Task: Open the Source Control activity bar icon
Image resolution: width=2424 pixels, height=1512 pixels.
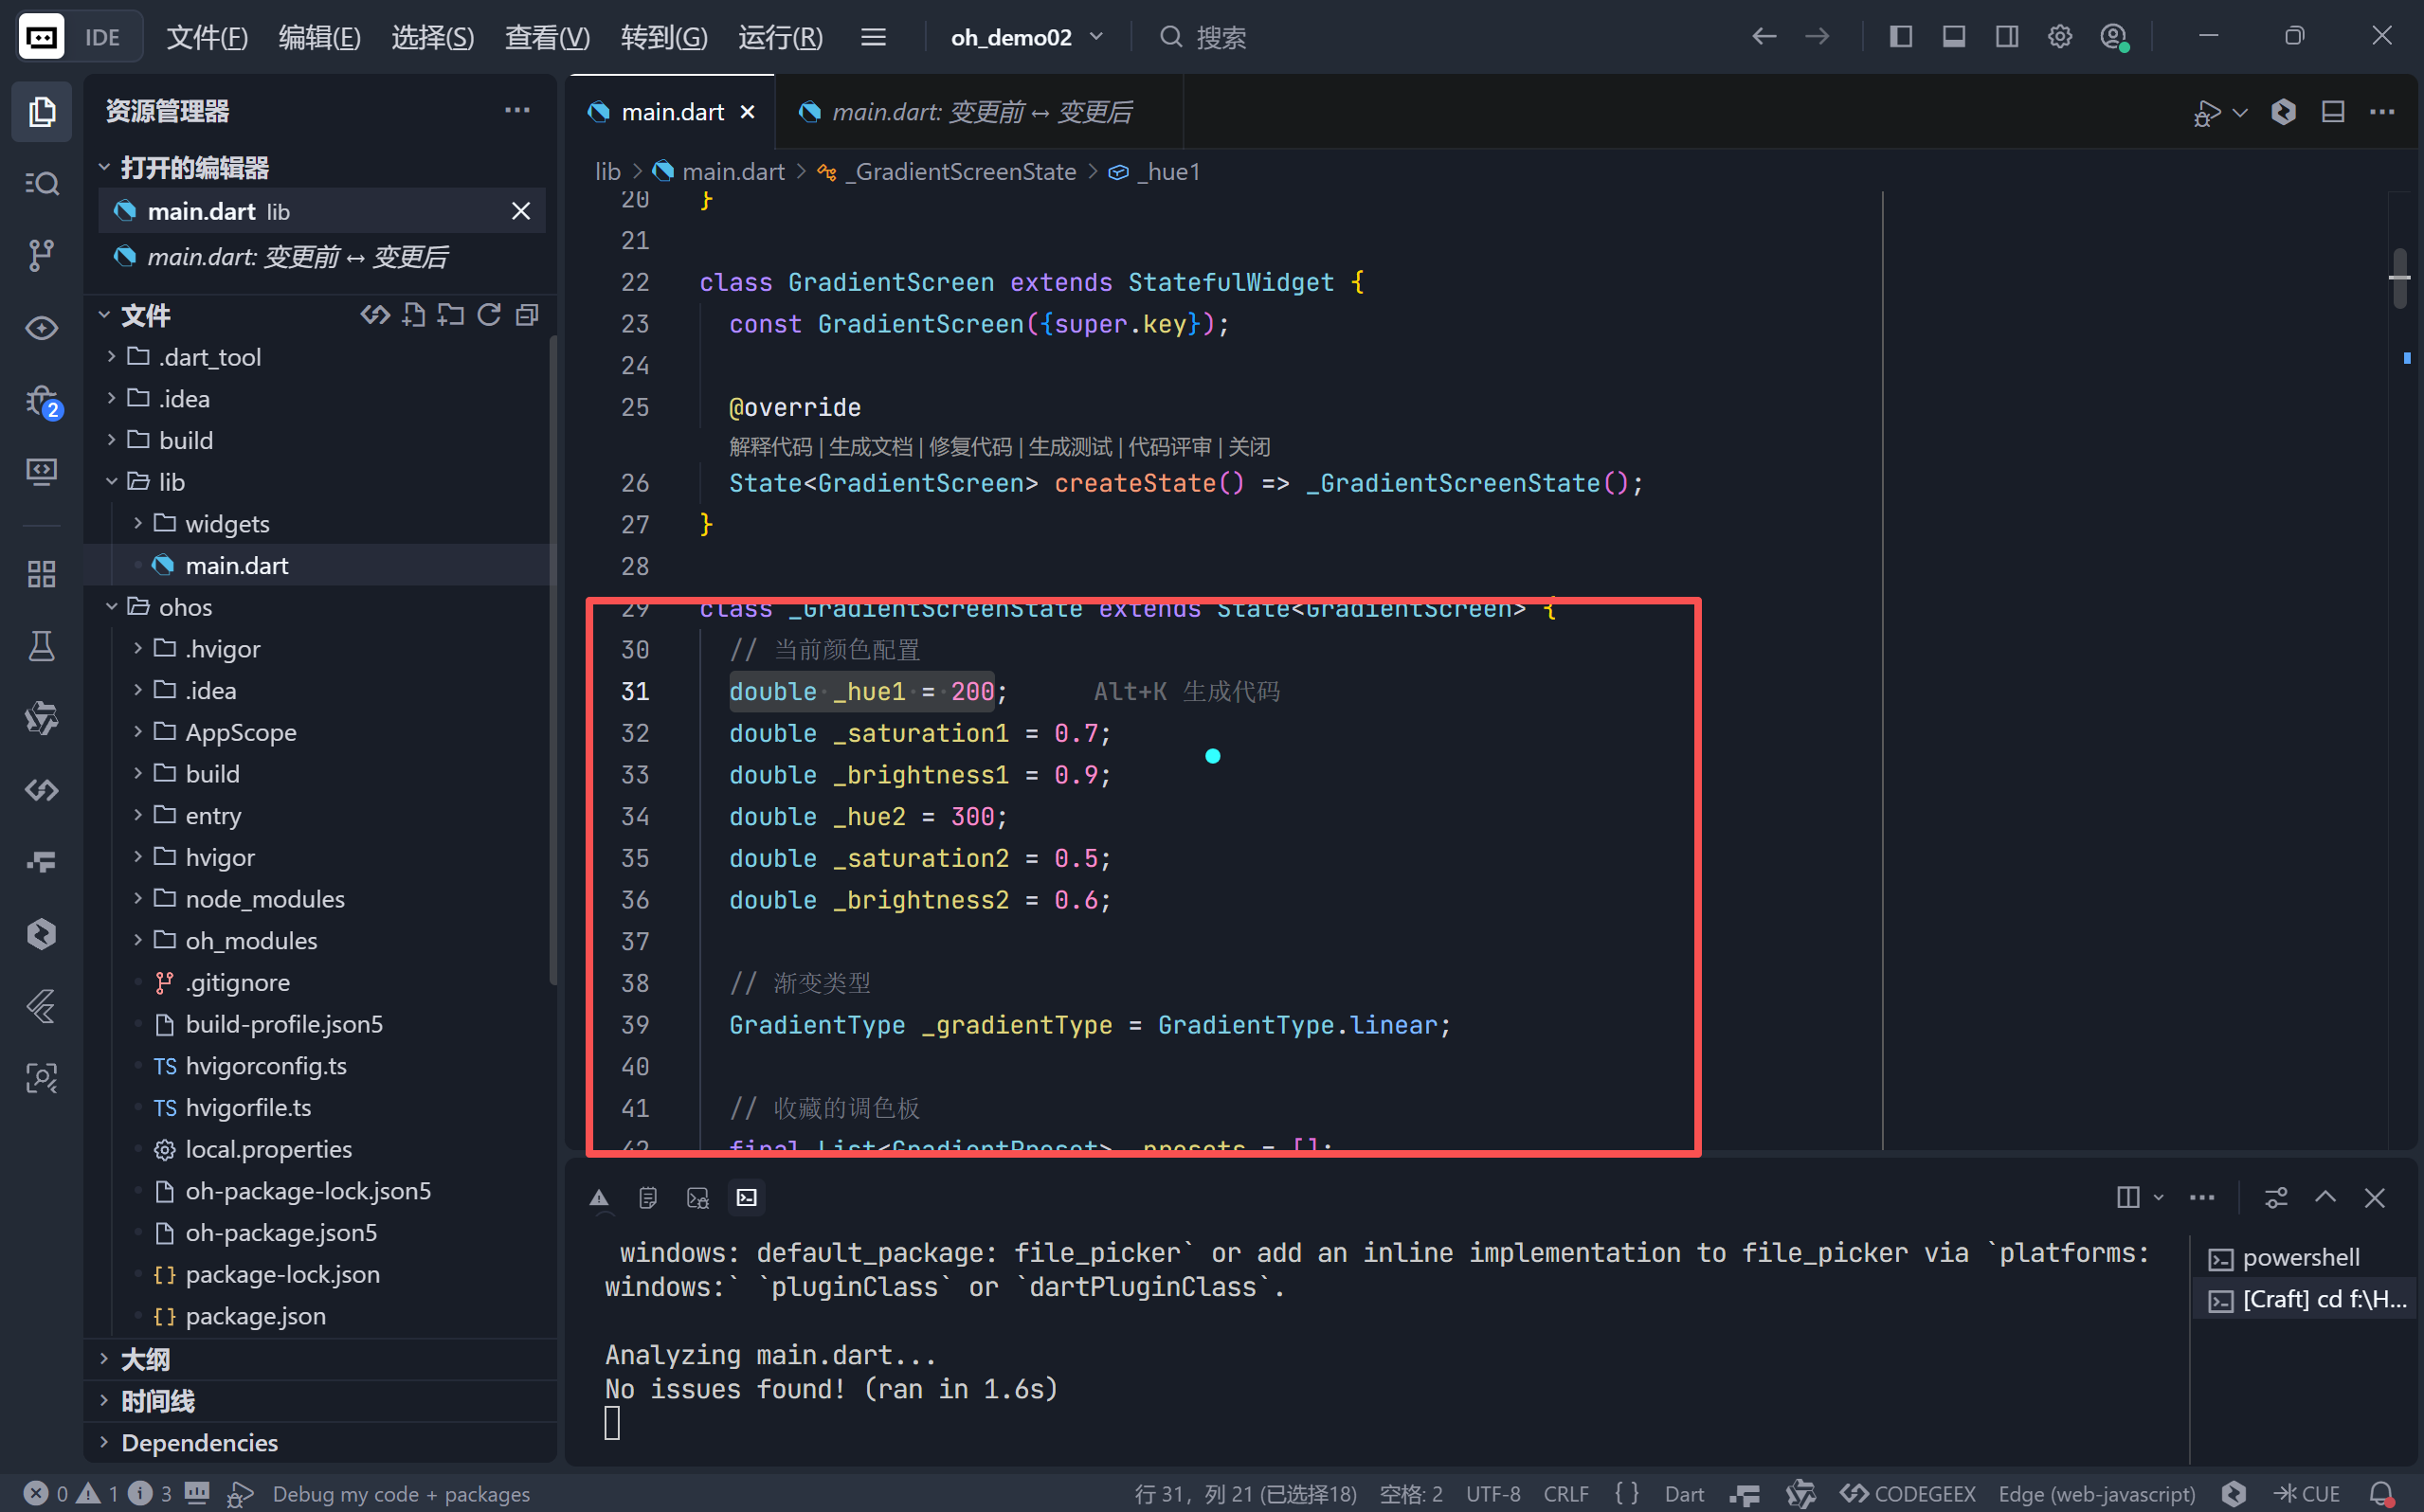Action: tap(41, 255)
